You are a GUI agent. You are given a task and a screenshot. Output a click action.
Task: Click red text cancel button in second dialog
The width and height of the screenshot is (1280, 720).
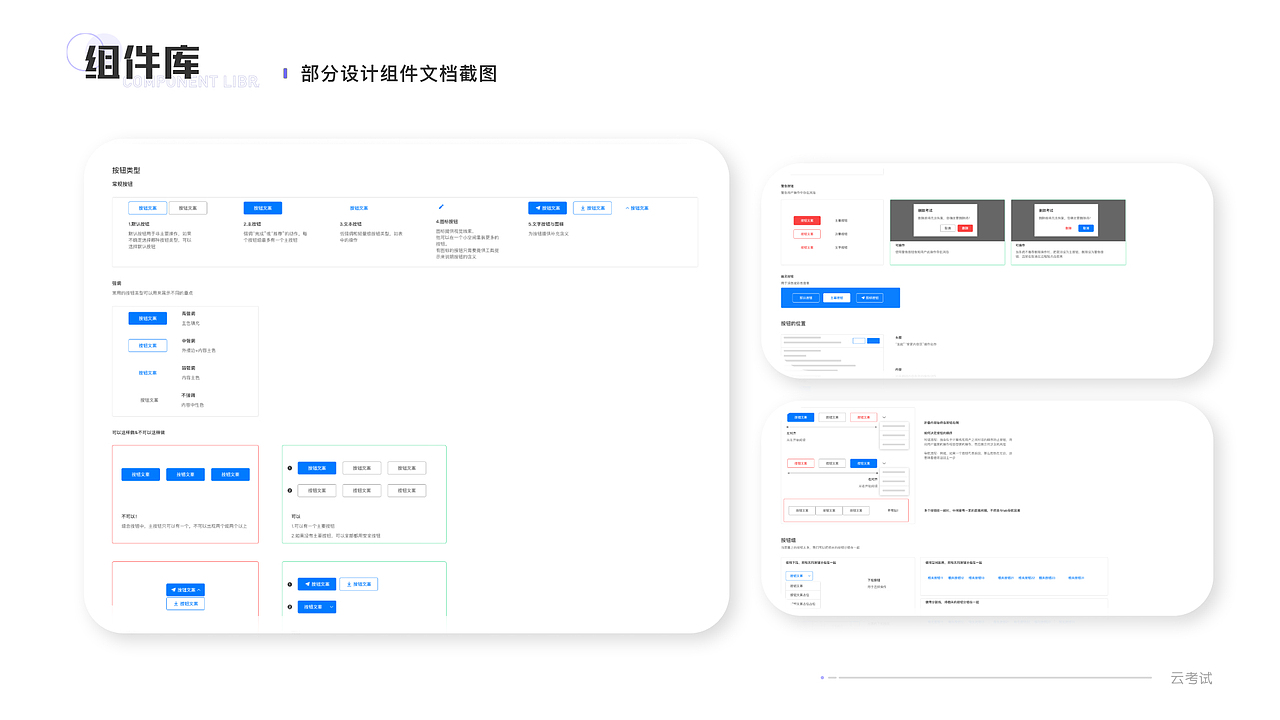(x=1069, y=228)
